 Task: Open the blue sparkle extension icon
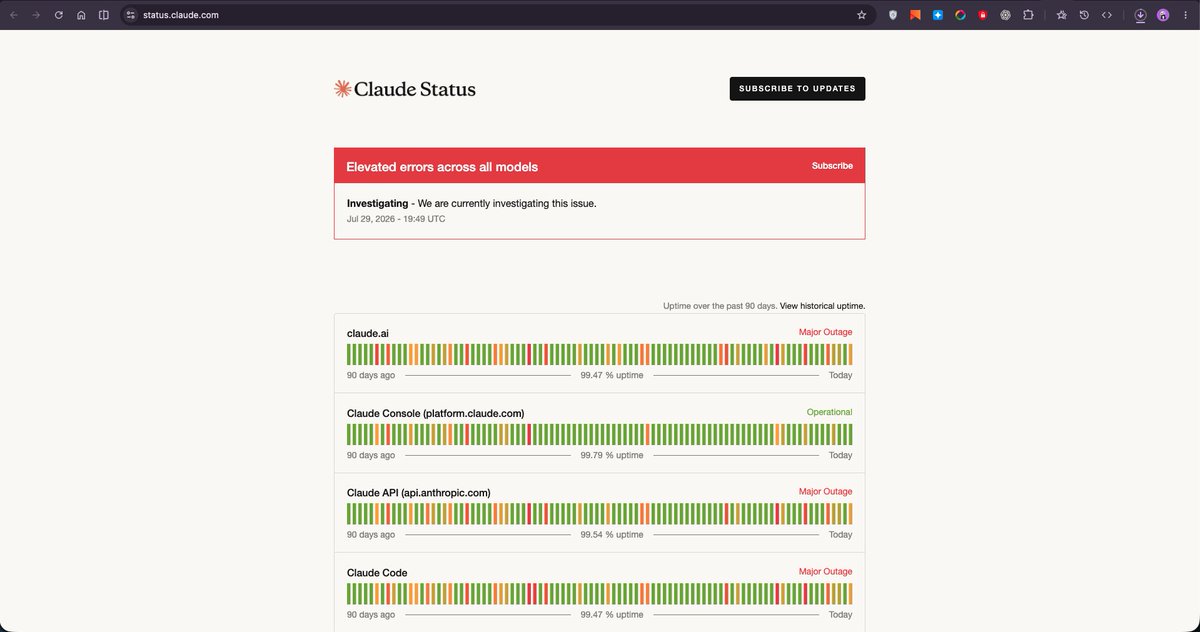[x=938, y=15]
